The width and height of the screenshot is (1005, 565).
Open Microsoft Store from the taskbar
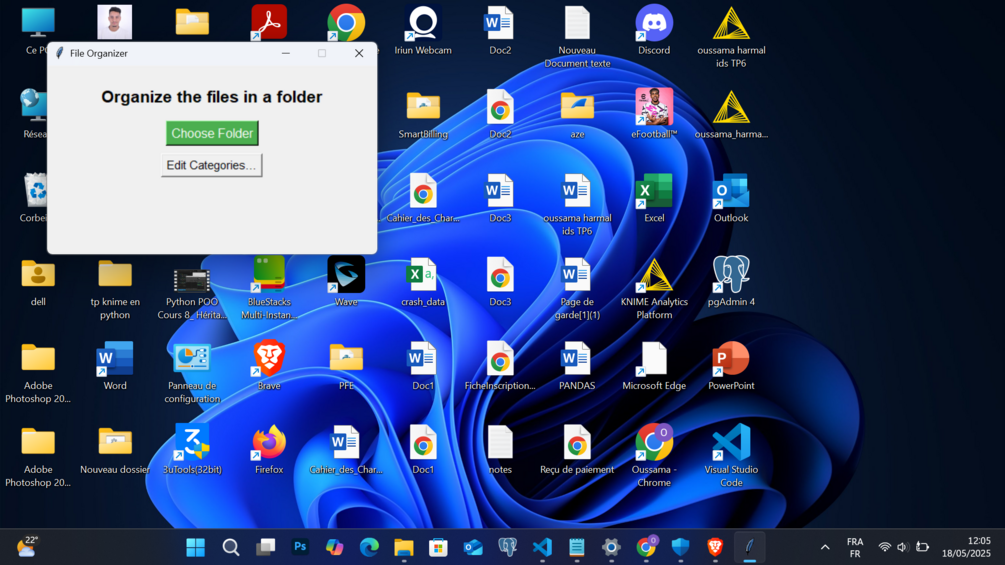click(x=438, y=547)
